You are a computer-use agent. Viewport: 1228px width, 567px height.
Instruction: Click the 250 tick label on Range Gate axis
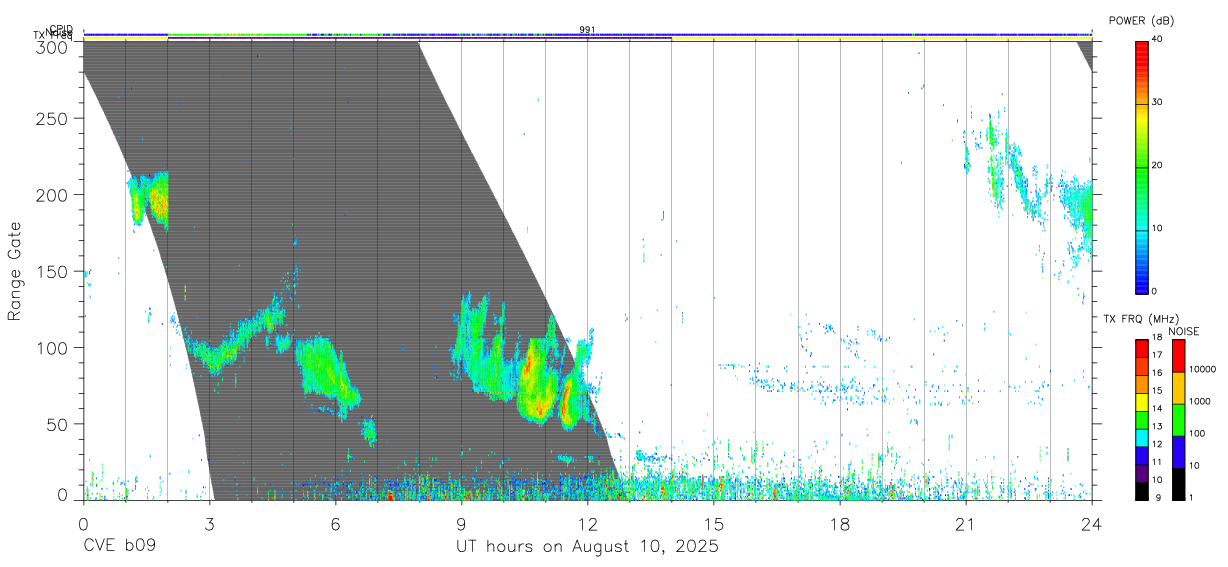(x=53, y=119)
